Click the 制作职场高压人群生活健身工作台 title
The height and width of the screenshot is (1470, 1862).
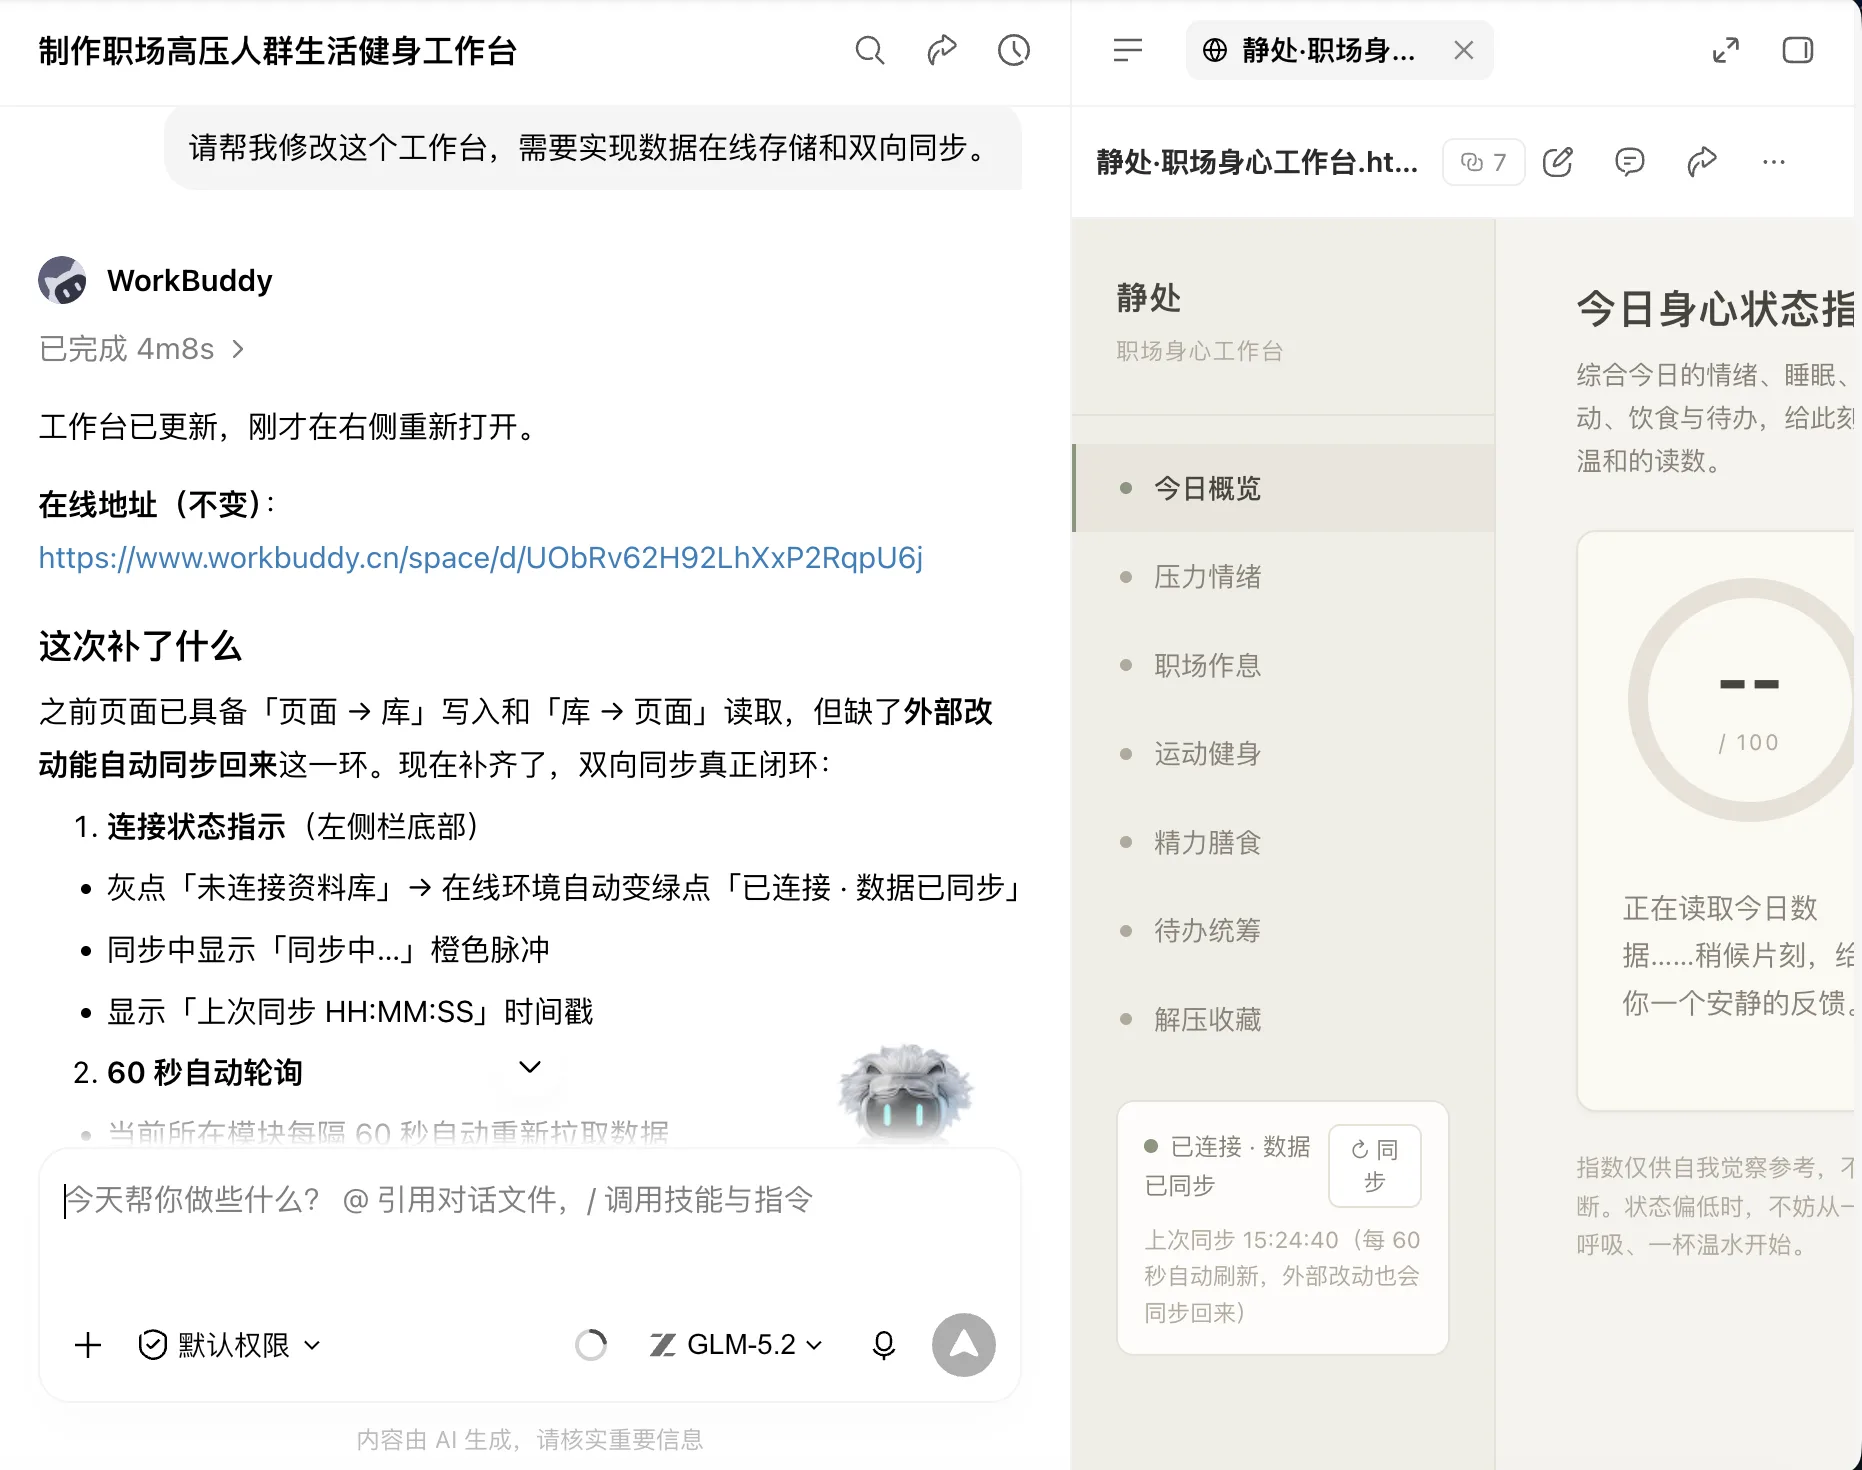pos(277,50)
